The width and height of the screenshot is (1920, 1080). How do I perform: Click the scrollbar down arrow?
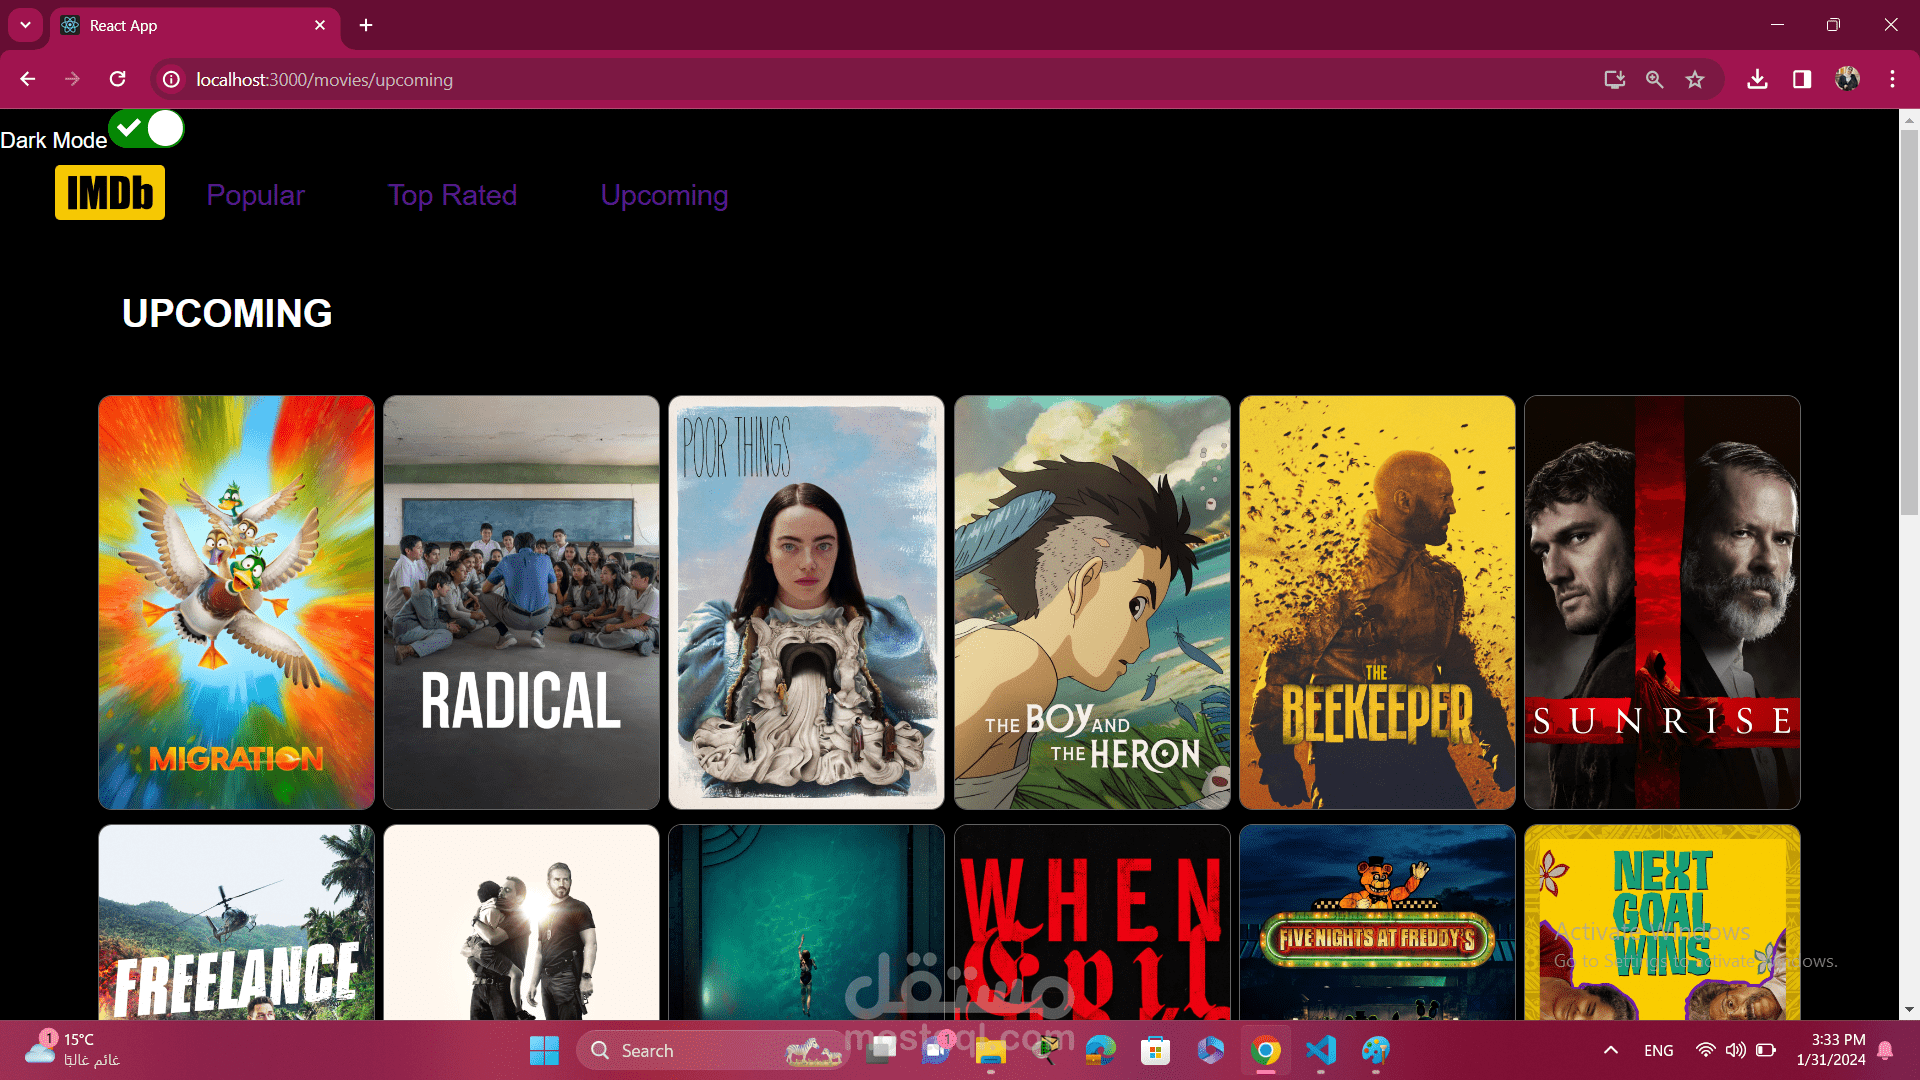click(1909, 1010)
